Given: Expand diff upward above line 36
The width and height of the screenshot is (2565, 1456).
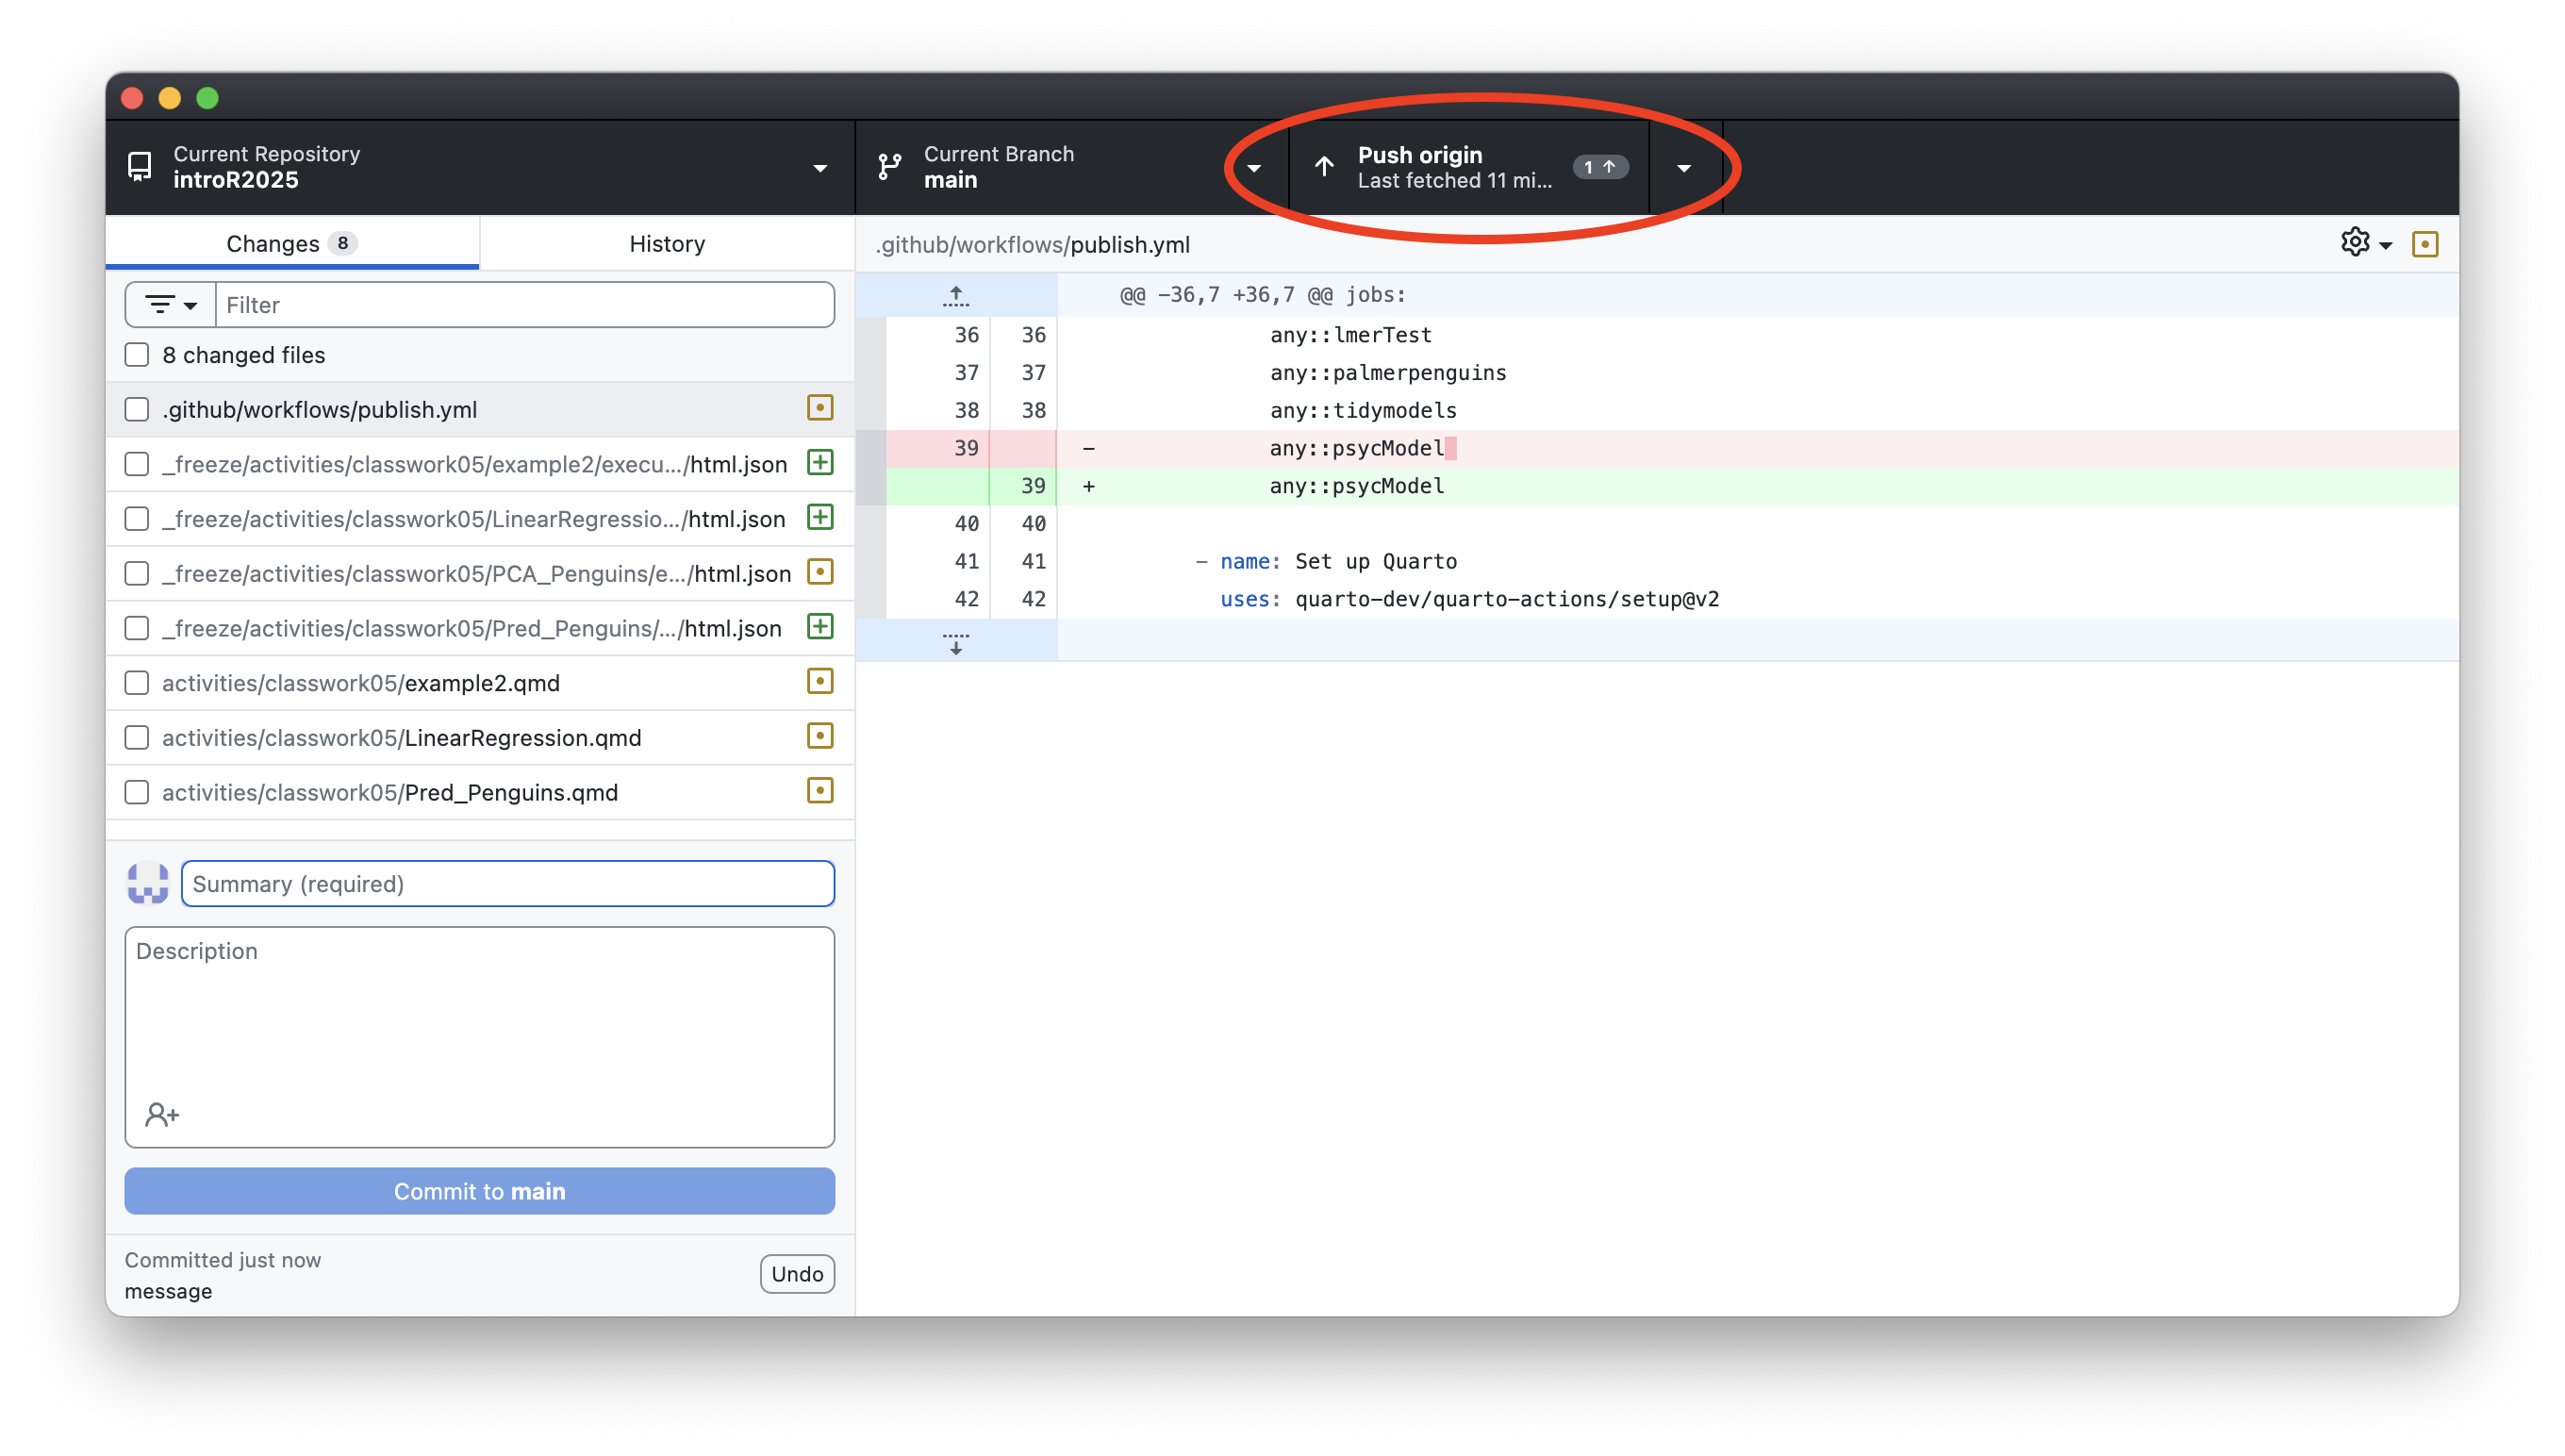Looking at the screenshot, I should [x=955, y=295].
